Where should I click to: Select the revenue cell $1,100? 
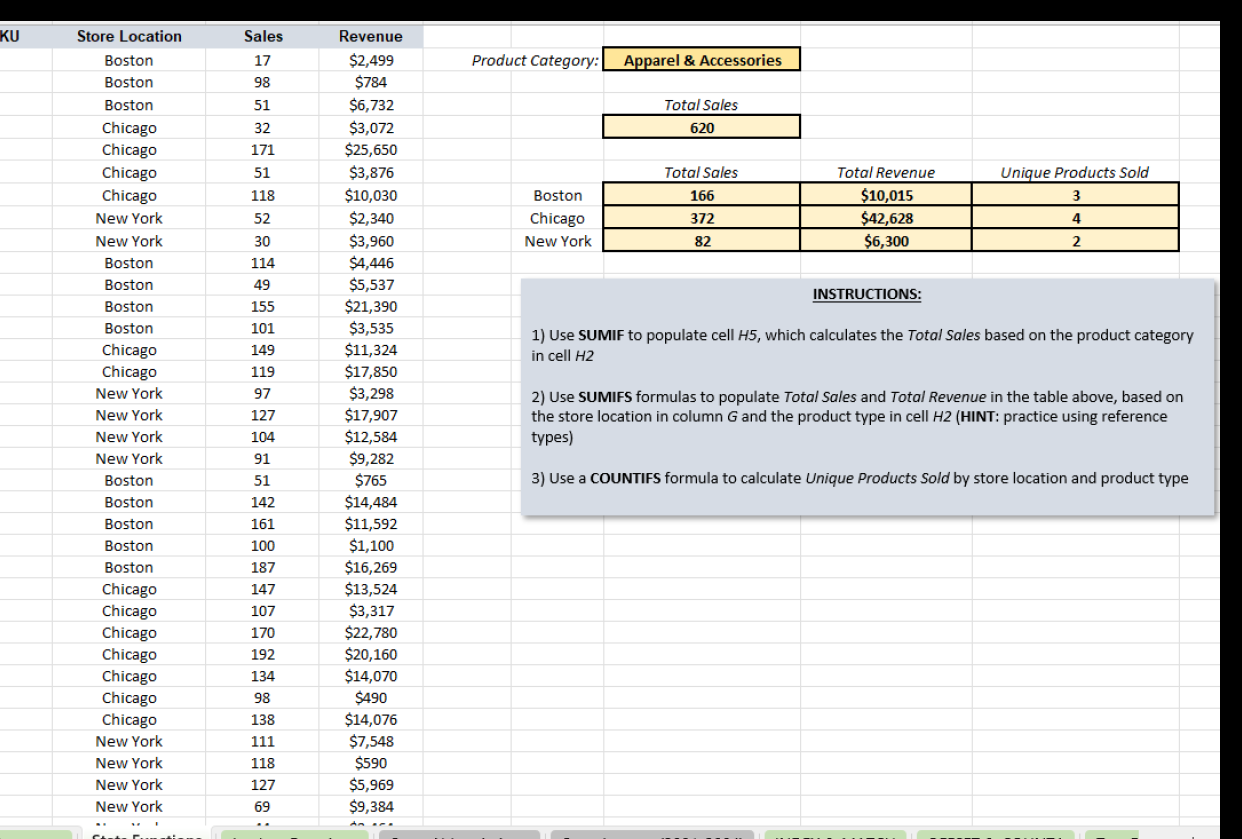(371, 546)
